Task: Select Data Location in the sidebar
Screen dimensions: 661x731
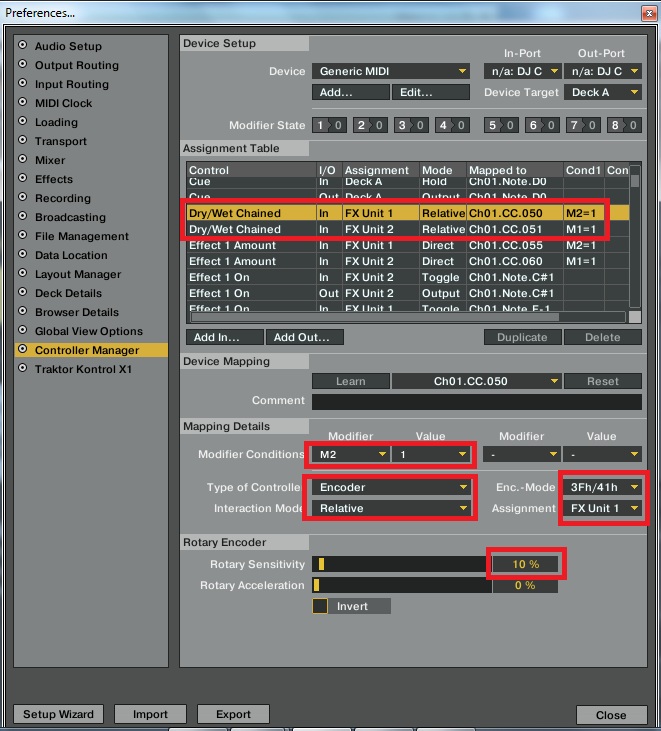Action: pos(71,255)
